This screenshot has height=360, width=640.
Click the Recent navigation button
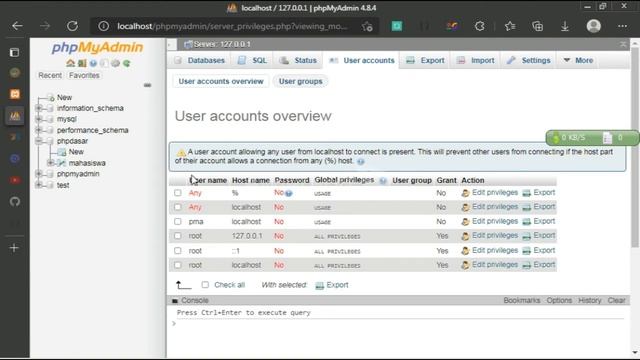(x=50, y=75)
